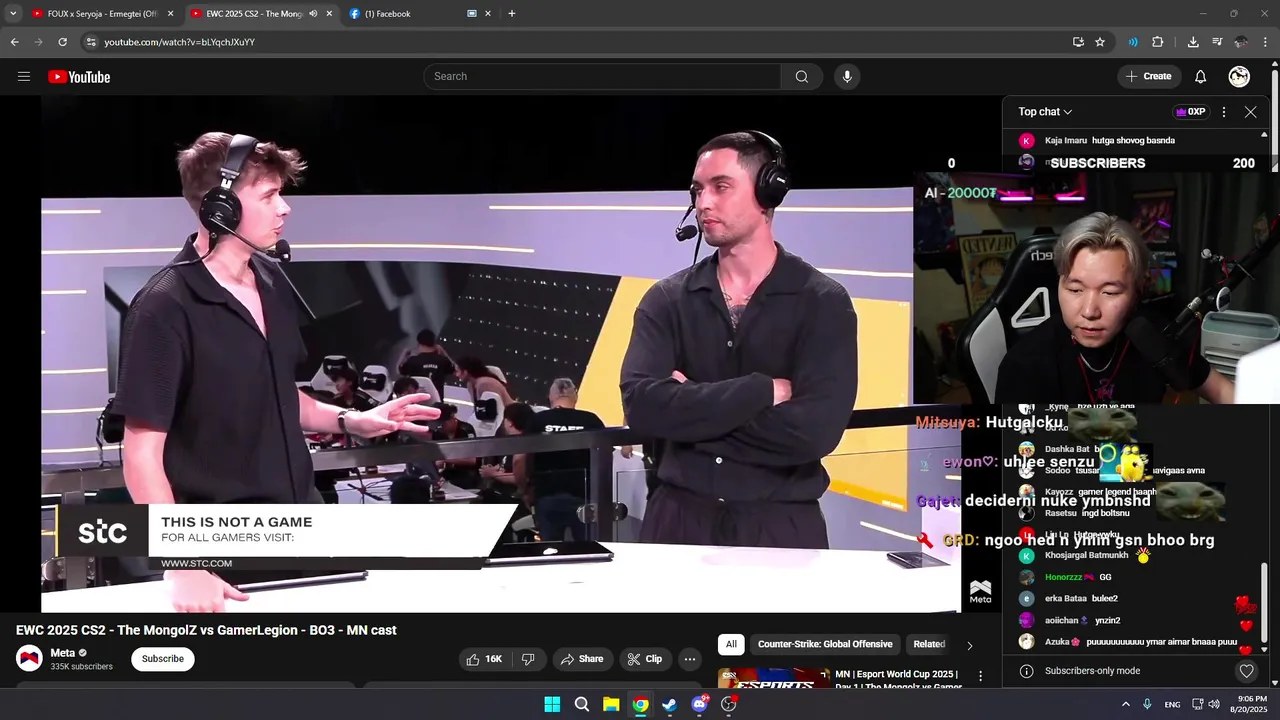Viewport: 1280px width, 720px height.
Task: Open Windows taskbar search
Action: point(581,704)
